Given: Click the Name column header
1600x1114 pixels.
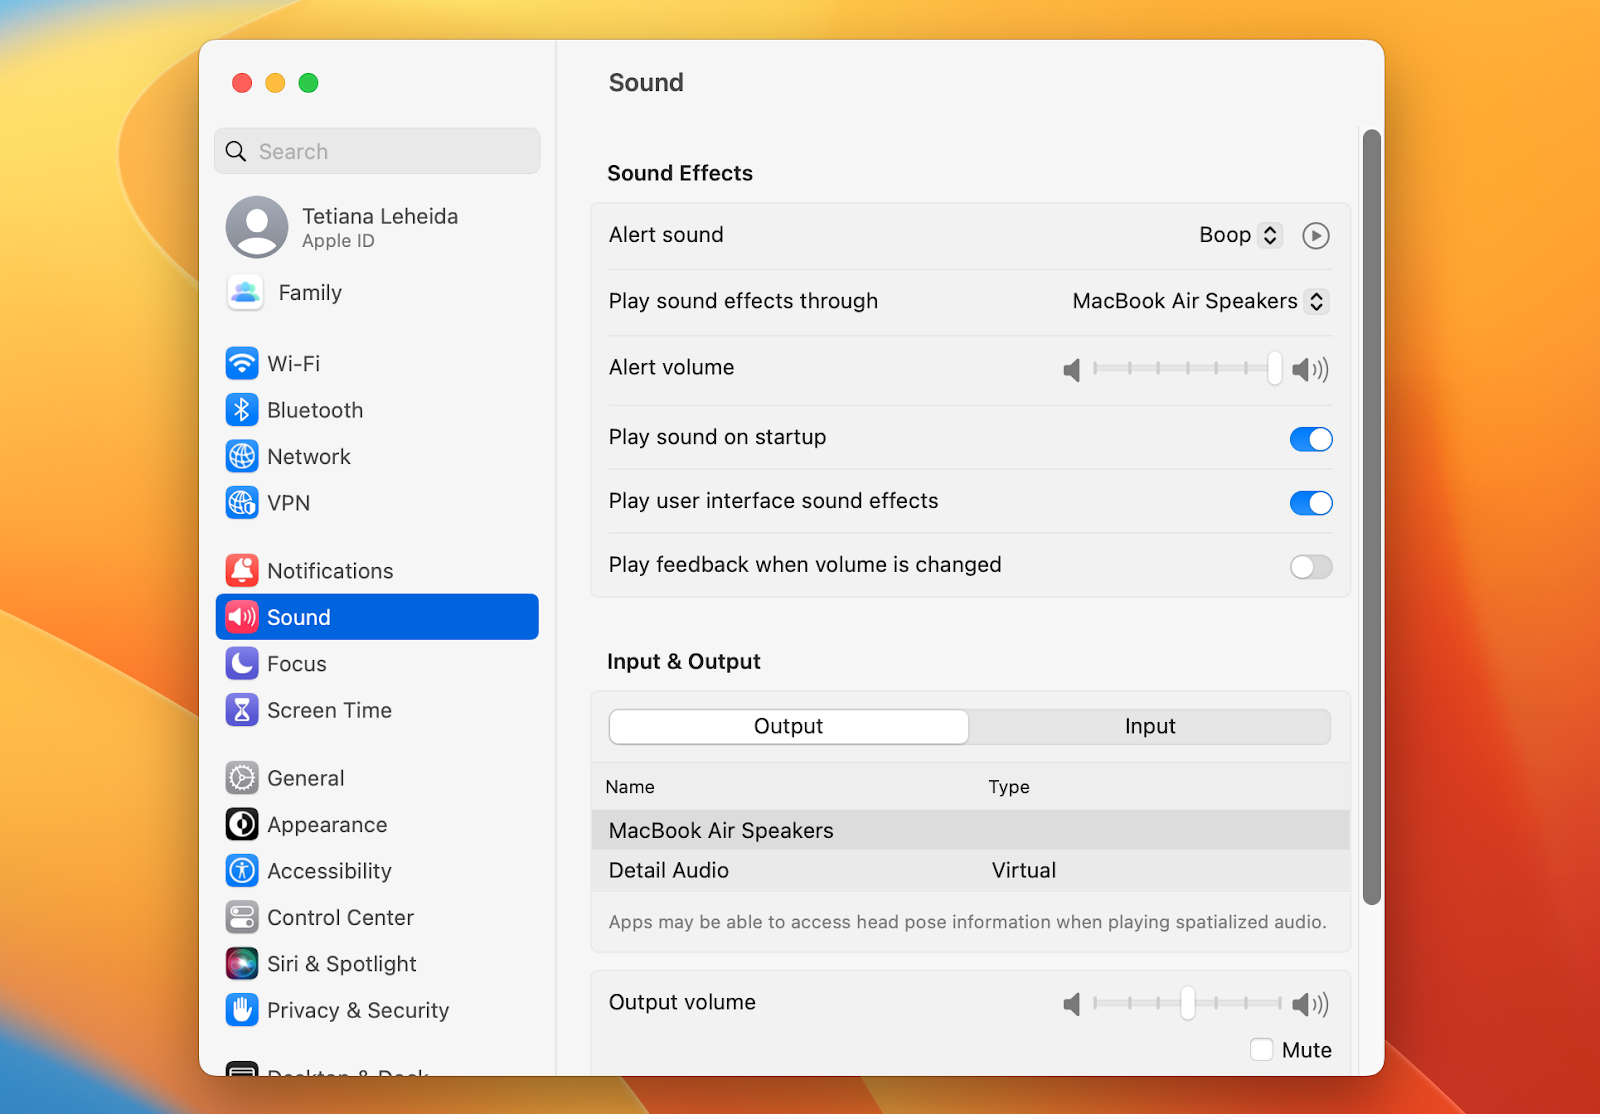Looking at the screenshot, I should (x=630, y=787).
